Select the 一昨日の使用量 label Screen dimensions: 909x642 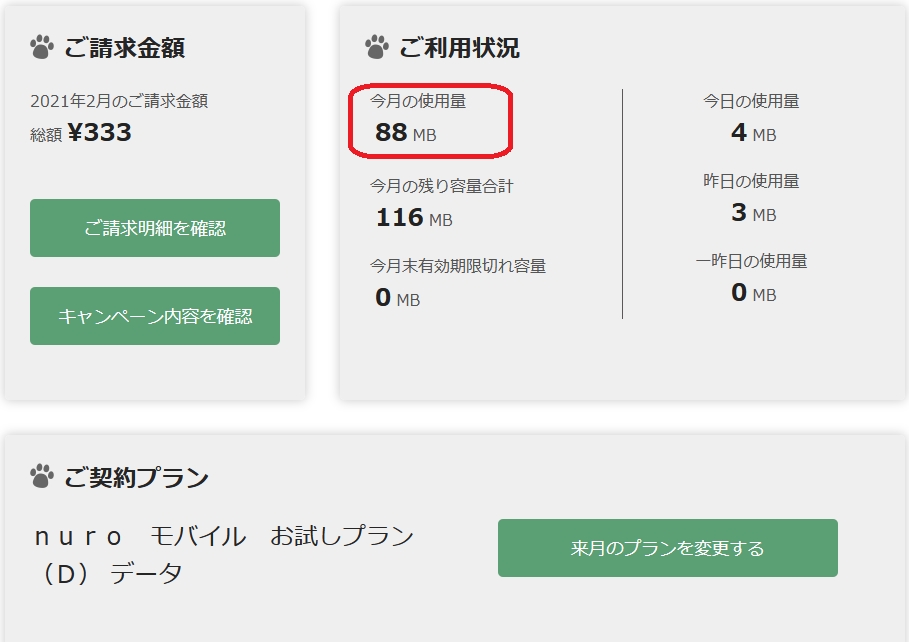click(x=751, y=261)
